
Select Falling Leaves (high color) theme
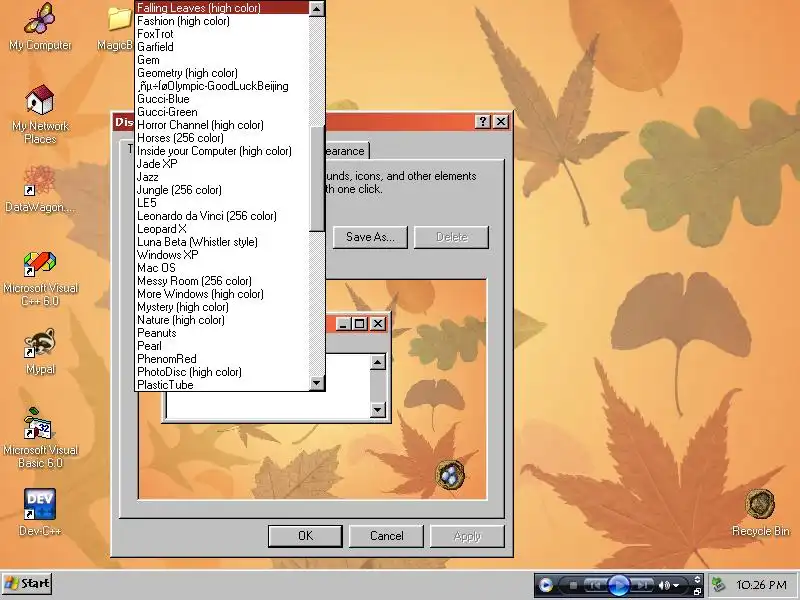[x=222, y=8]
